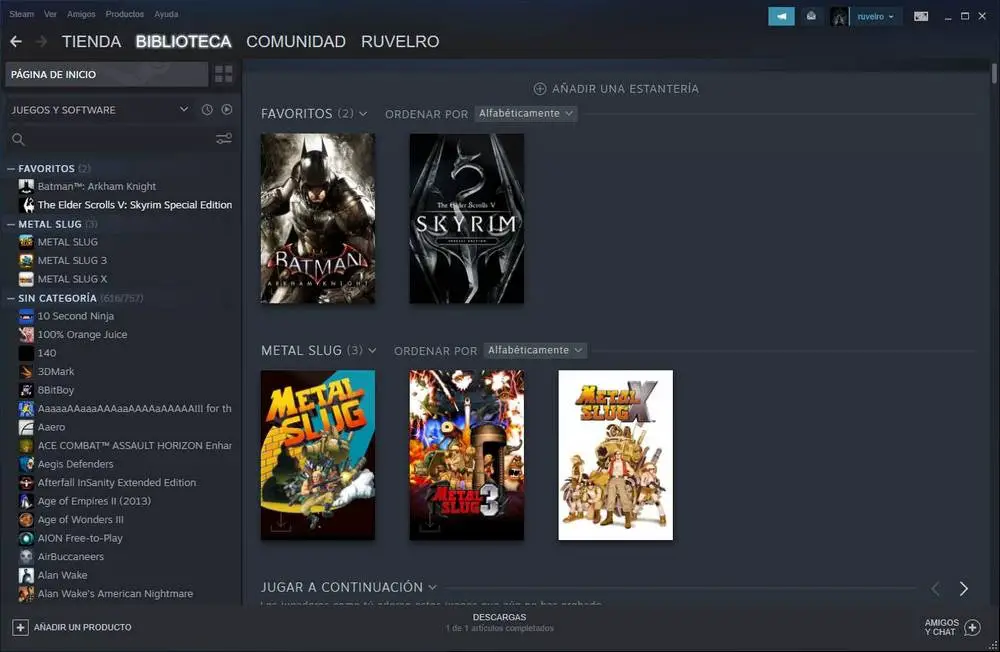The image size is (1000, 652).
Task: Click the forward navigation arrow
Action: coord(41,41)
